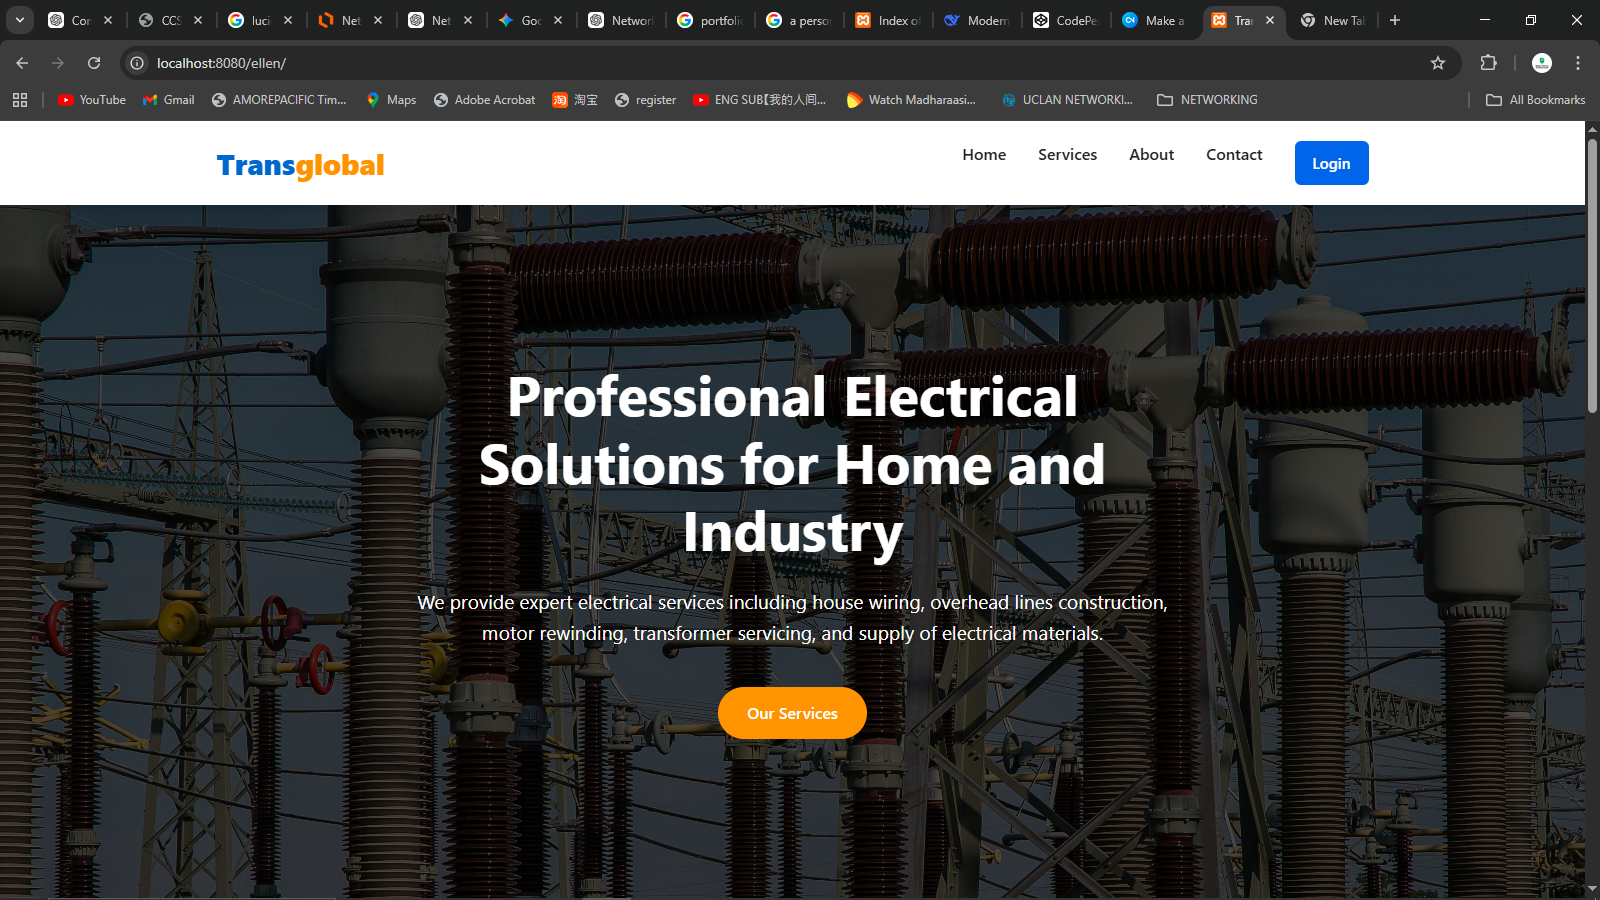
Task: Switch to the CodePen tab
Action: 1066,20
